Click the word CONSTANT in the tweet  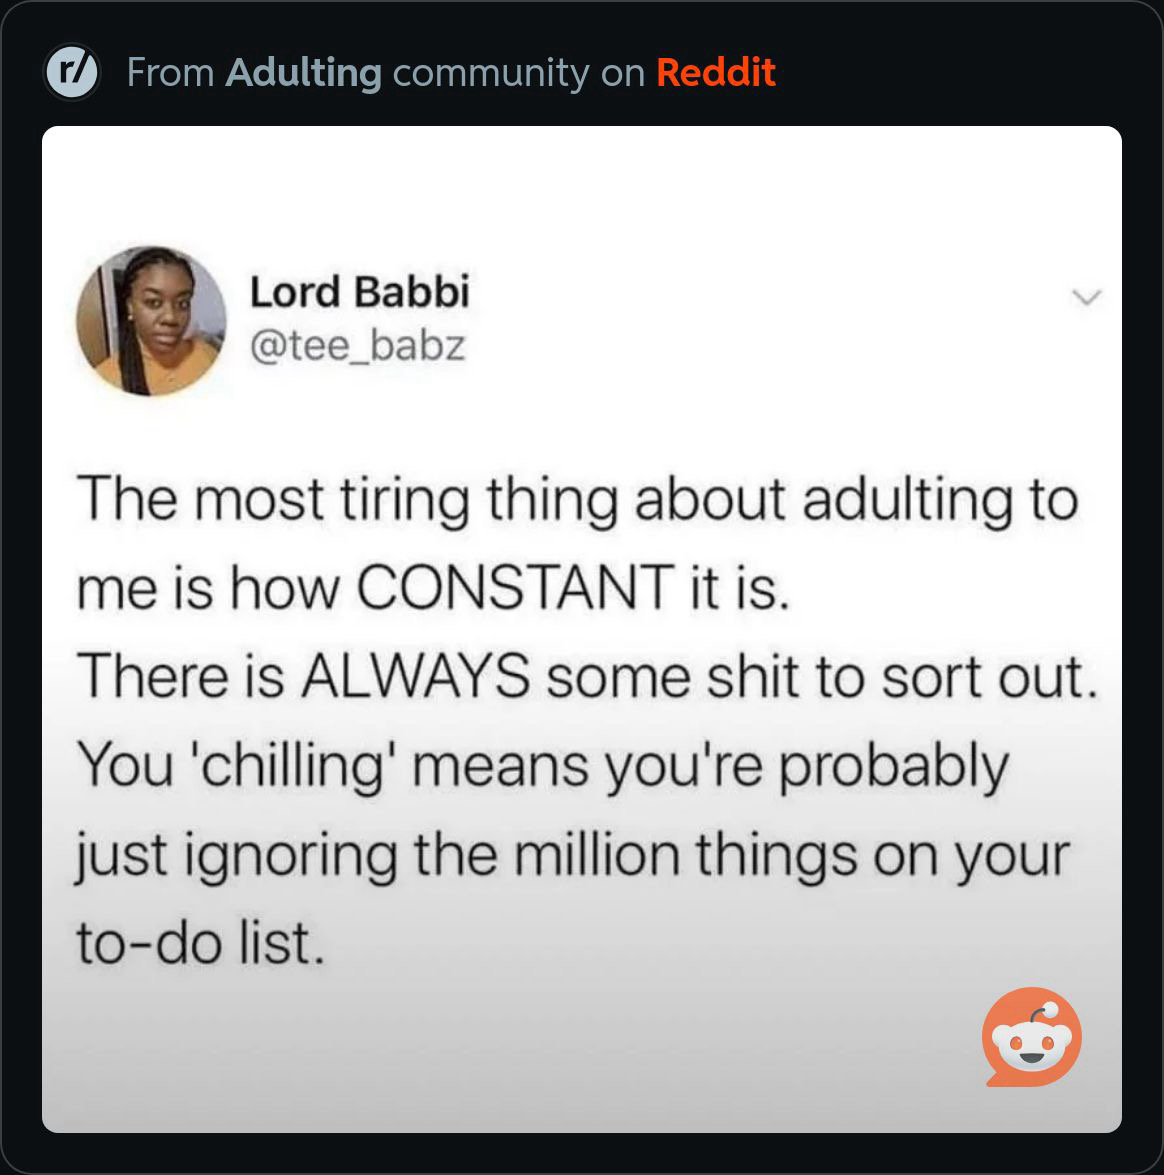[x=514, y=587]
